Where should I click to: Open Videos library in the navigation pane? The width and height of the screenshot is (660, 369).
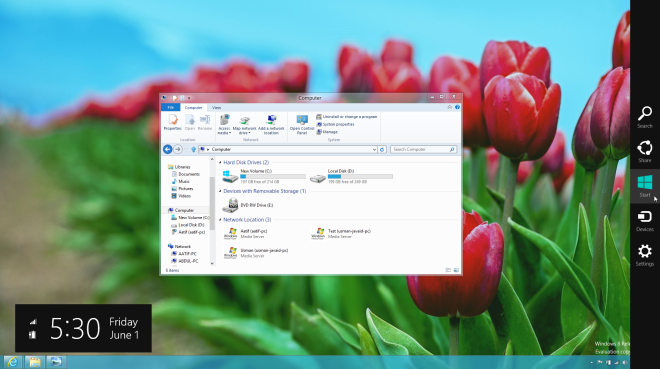[x=181, y=196]
